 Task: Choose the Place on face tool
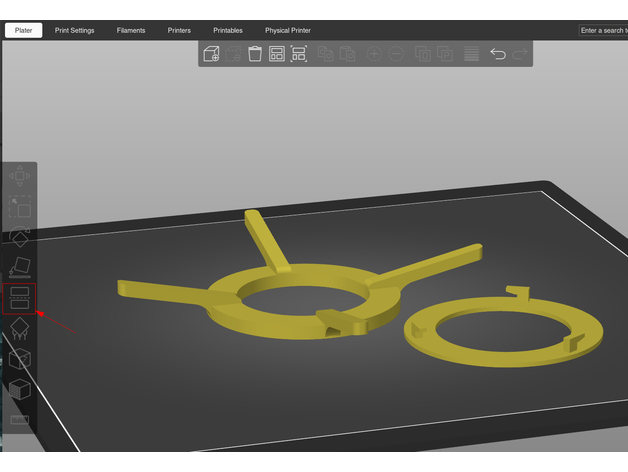20,268
